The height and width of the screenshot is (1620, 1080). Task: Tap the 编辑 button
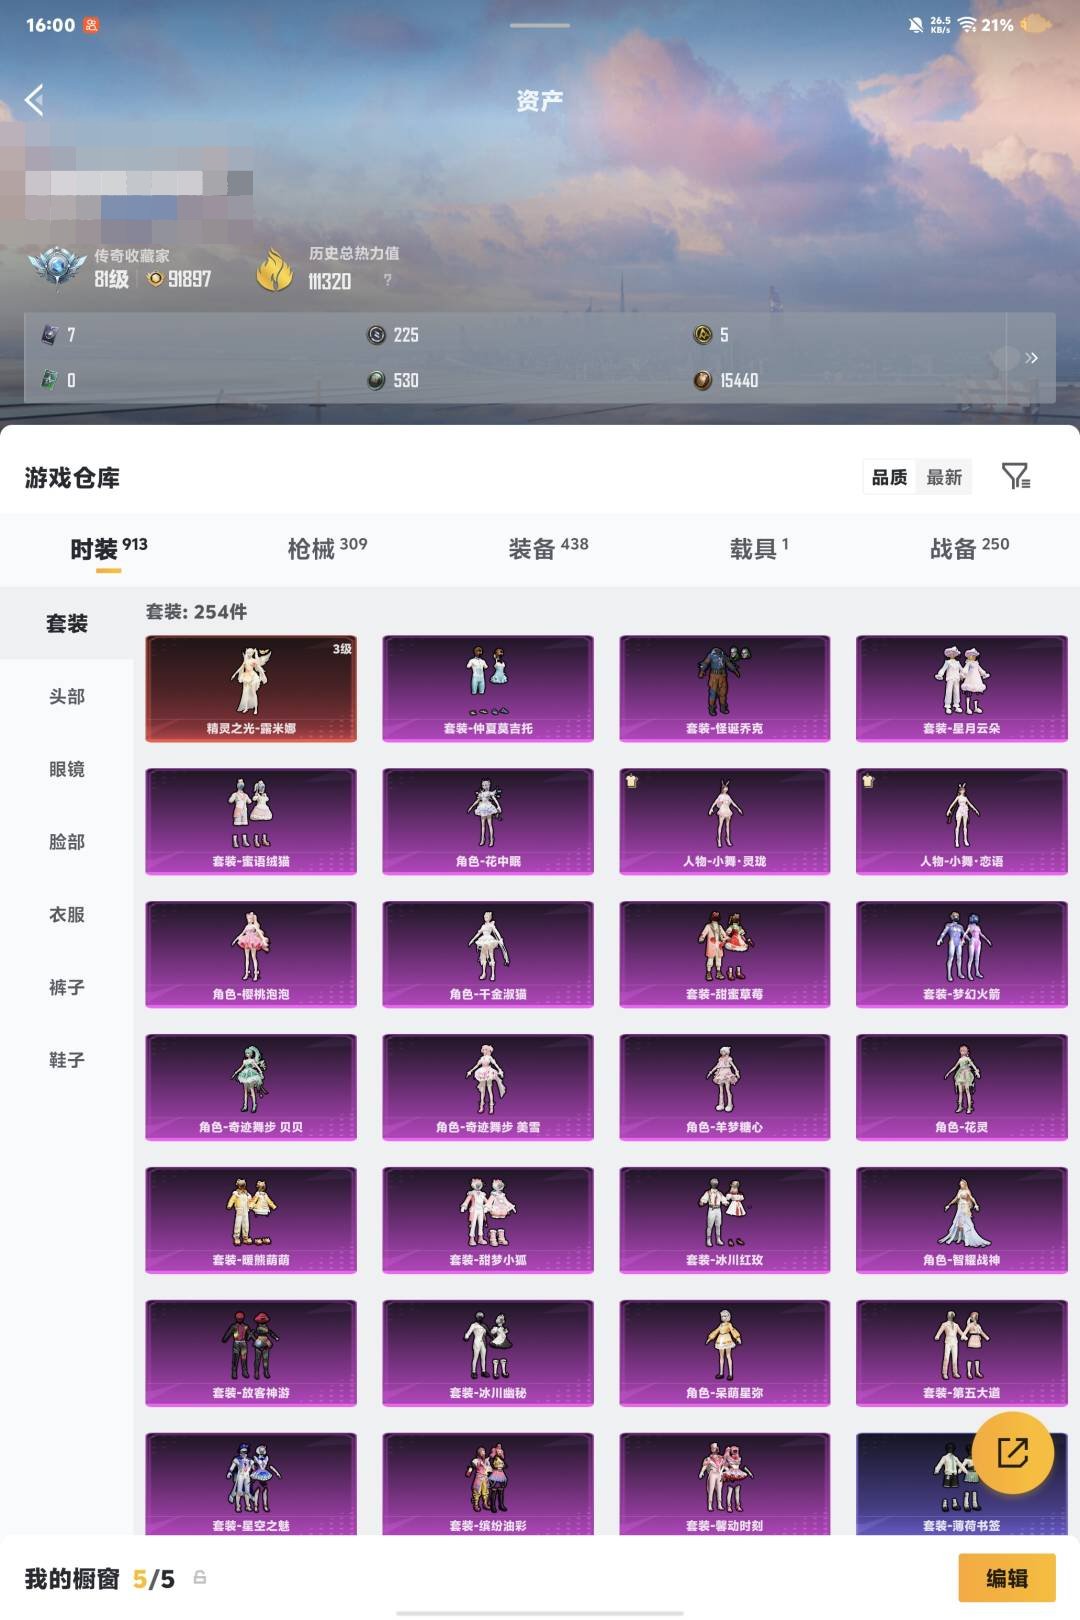[x=1007, y=1578]
